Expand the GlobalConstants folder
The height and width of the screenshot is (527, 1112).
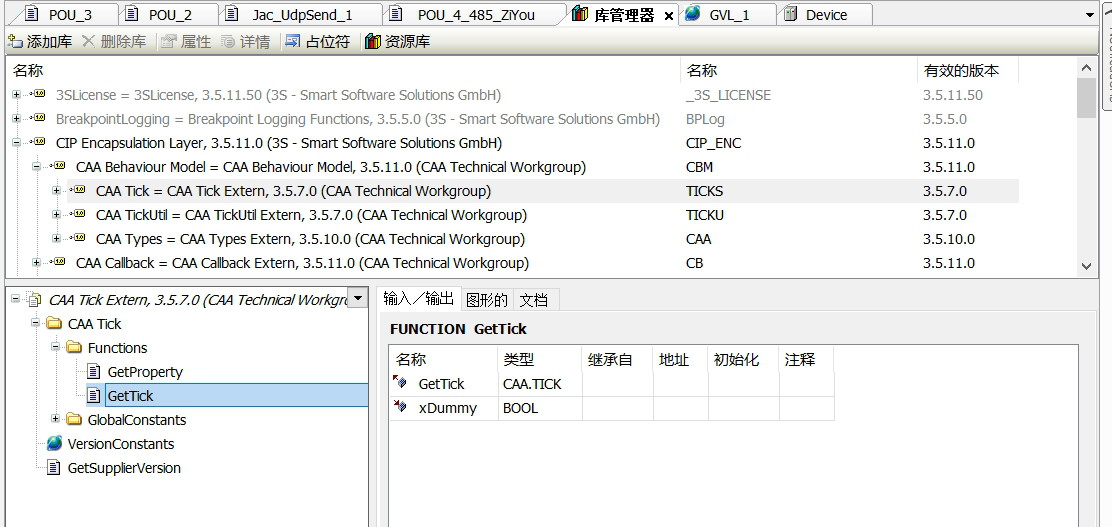pos(56,419)
